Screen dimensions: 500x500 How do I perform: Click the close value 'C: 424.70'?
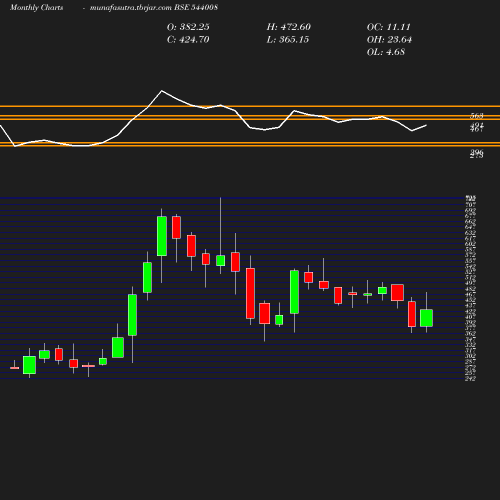click(188, 40)
